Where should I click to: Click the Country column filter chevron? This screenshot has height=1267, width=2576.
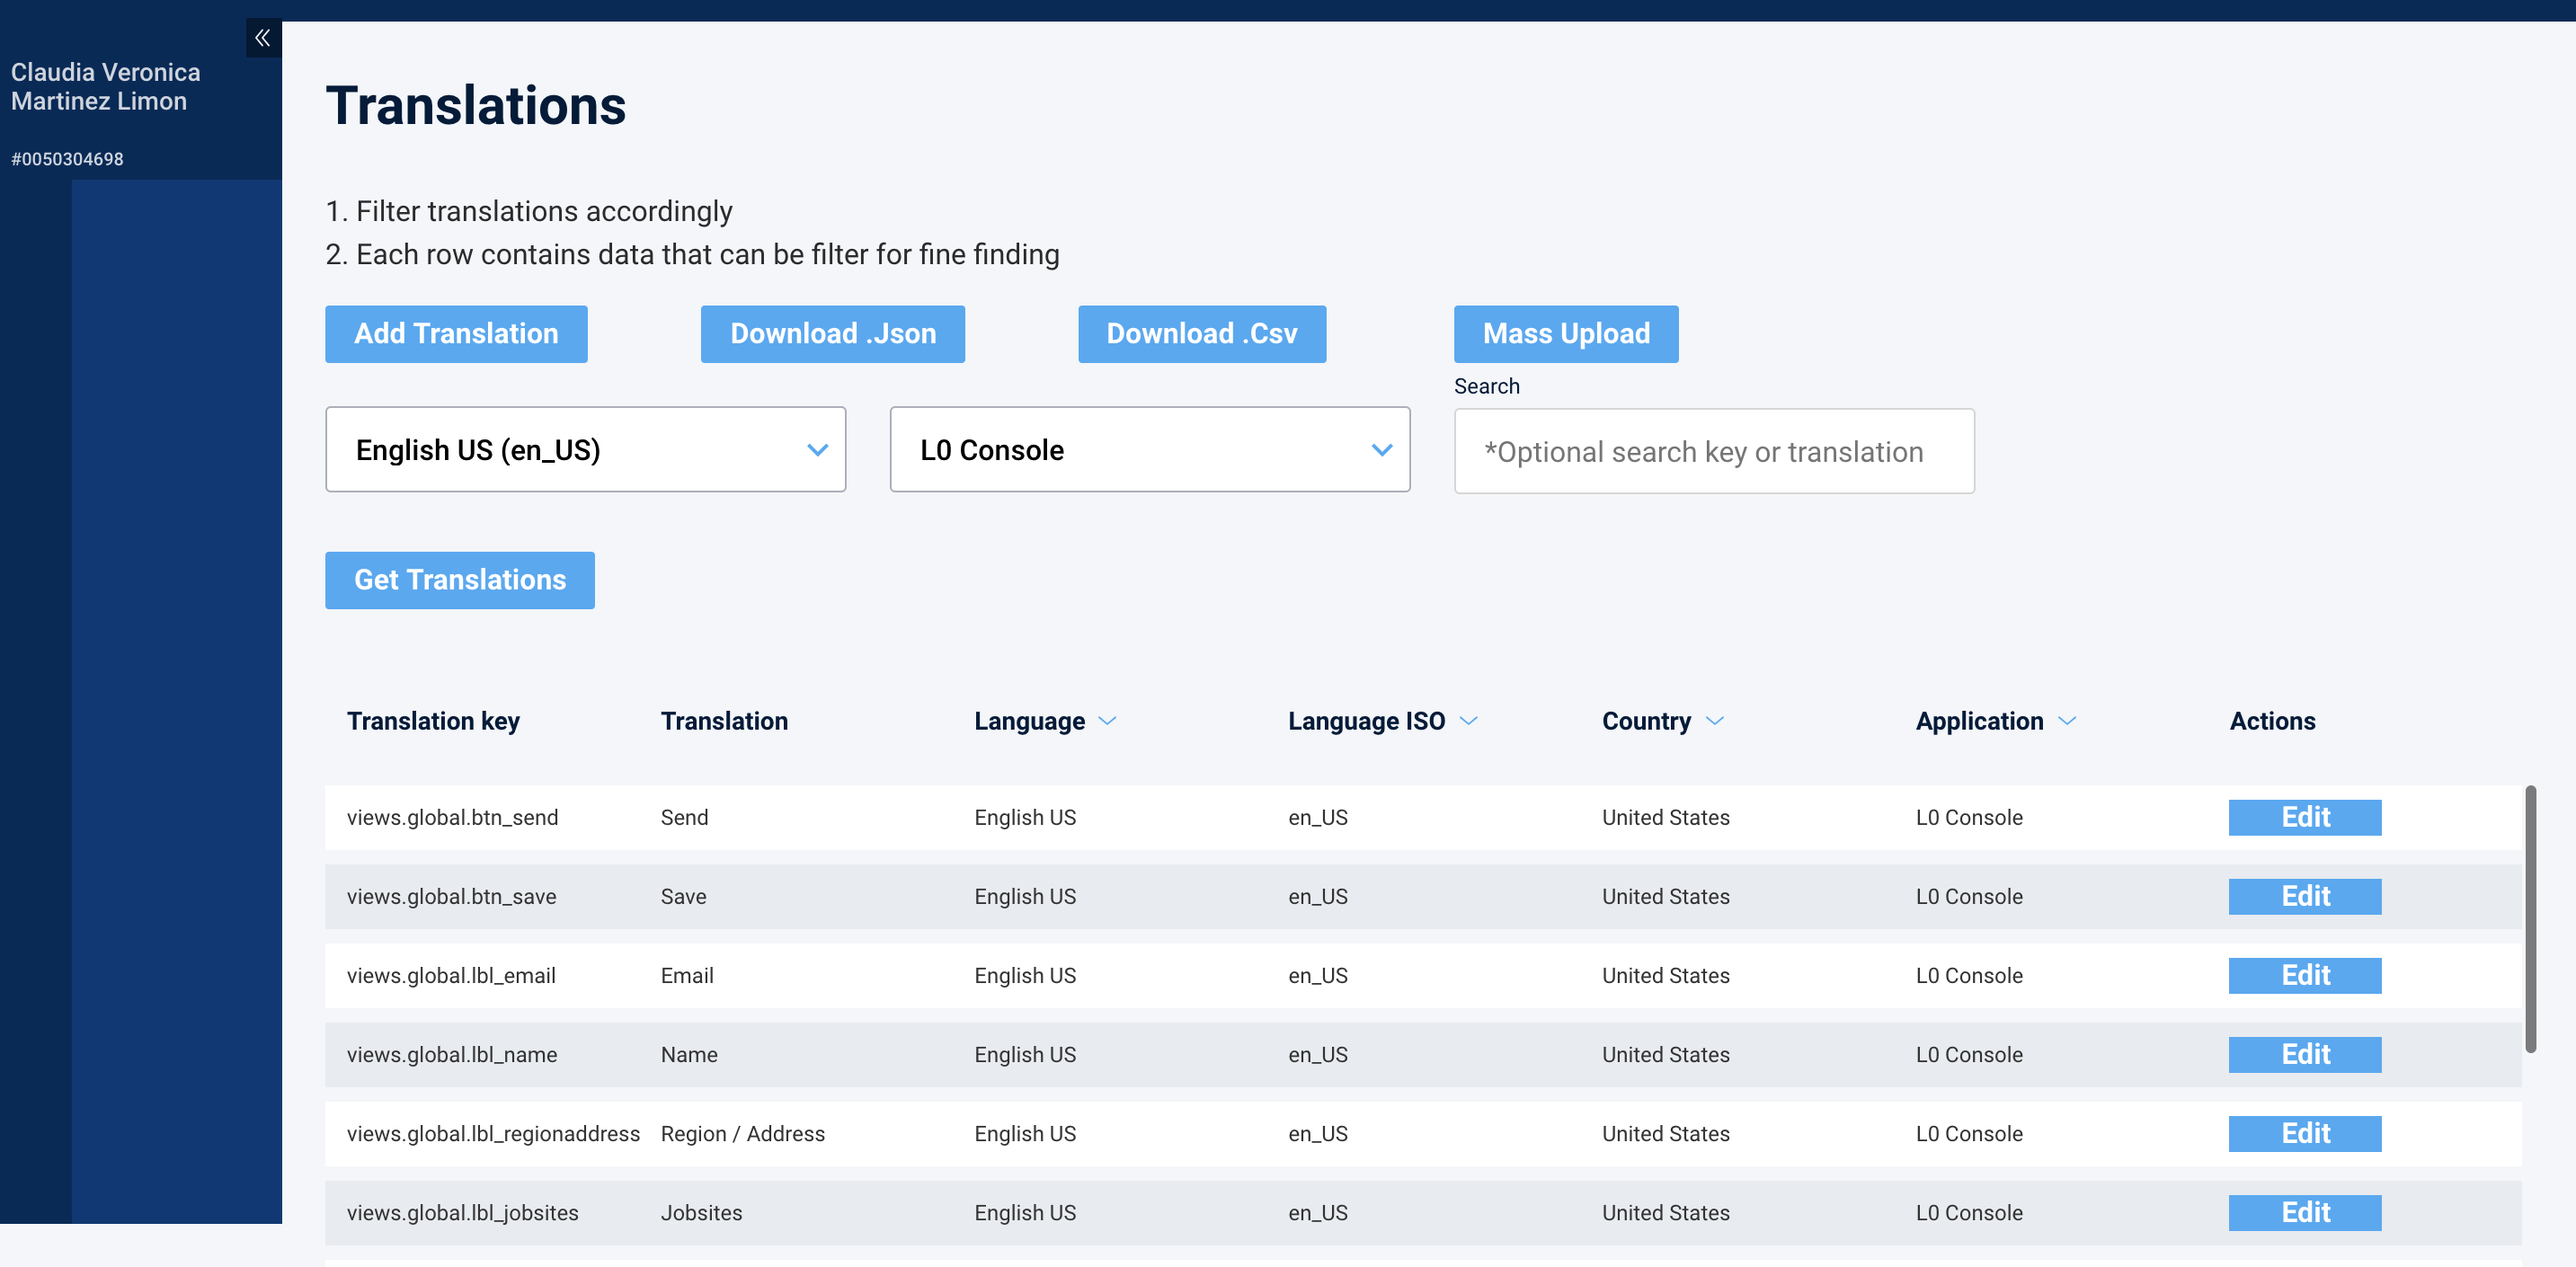pyautogui.click(x=1714, y=721)
